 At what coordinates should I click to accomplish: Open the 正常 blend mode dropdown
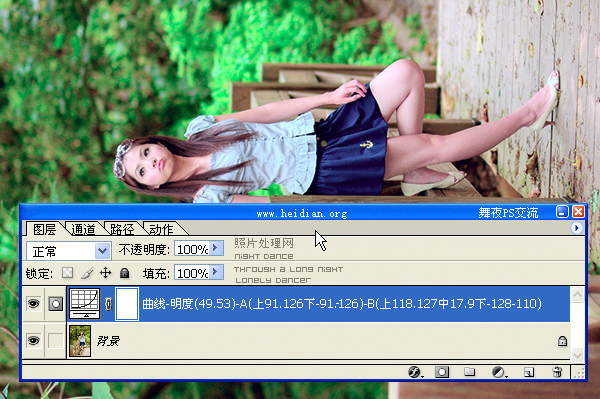(69, 251)
